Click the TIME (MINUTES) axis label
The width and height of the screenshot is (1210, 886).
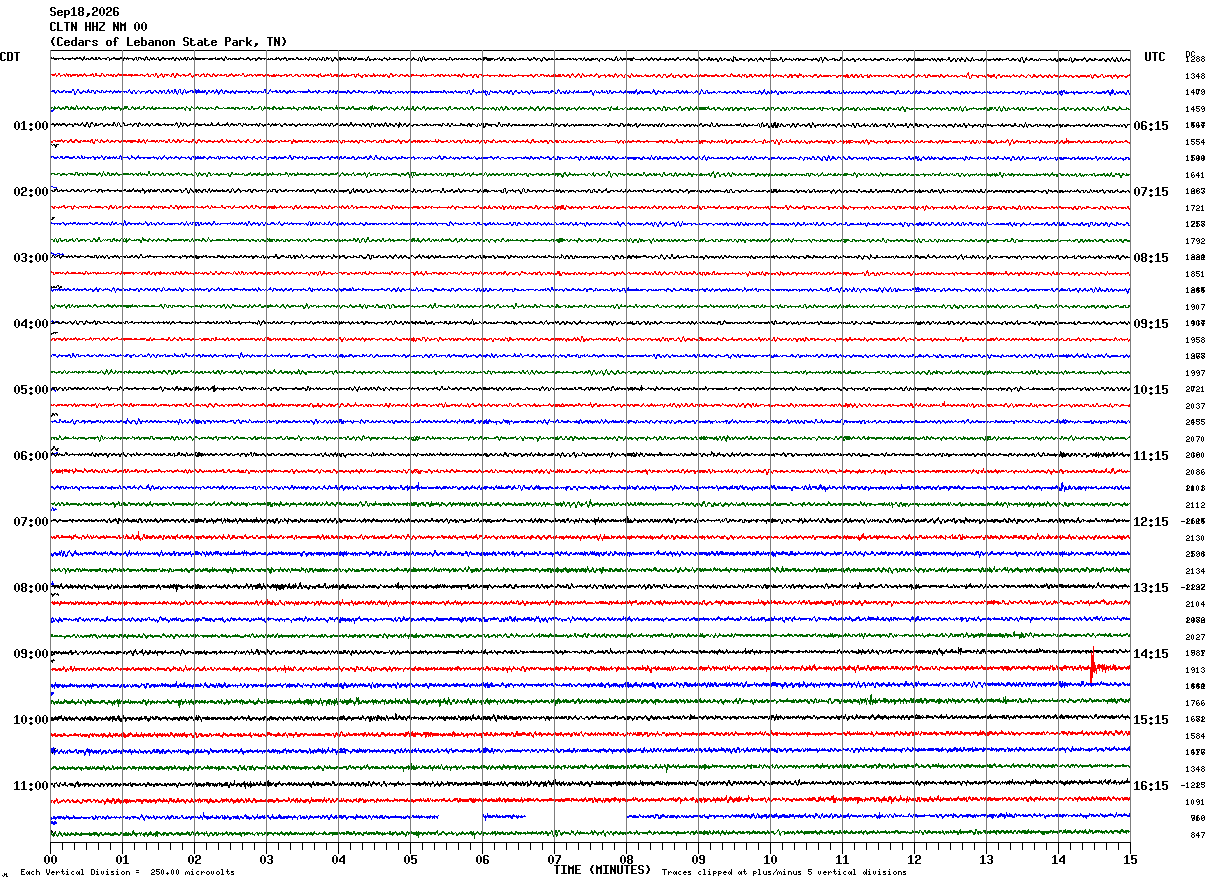pyautogui.click(x=602, y=870)
